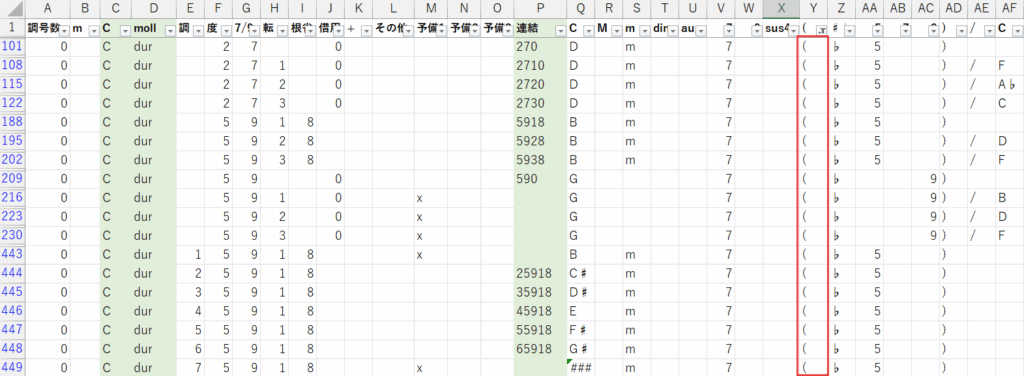The height and width of the screenshot is (376, 1024).
Task: Select column D header
Action: pyautogui.click(x=153, y=8)
